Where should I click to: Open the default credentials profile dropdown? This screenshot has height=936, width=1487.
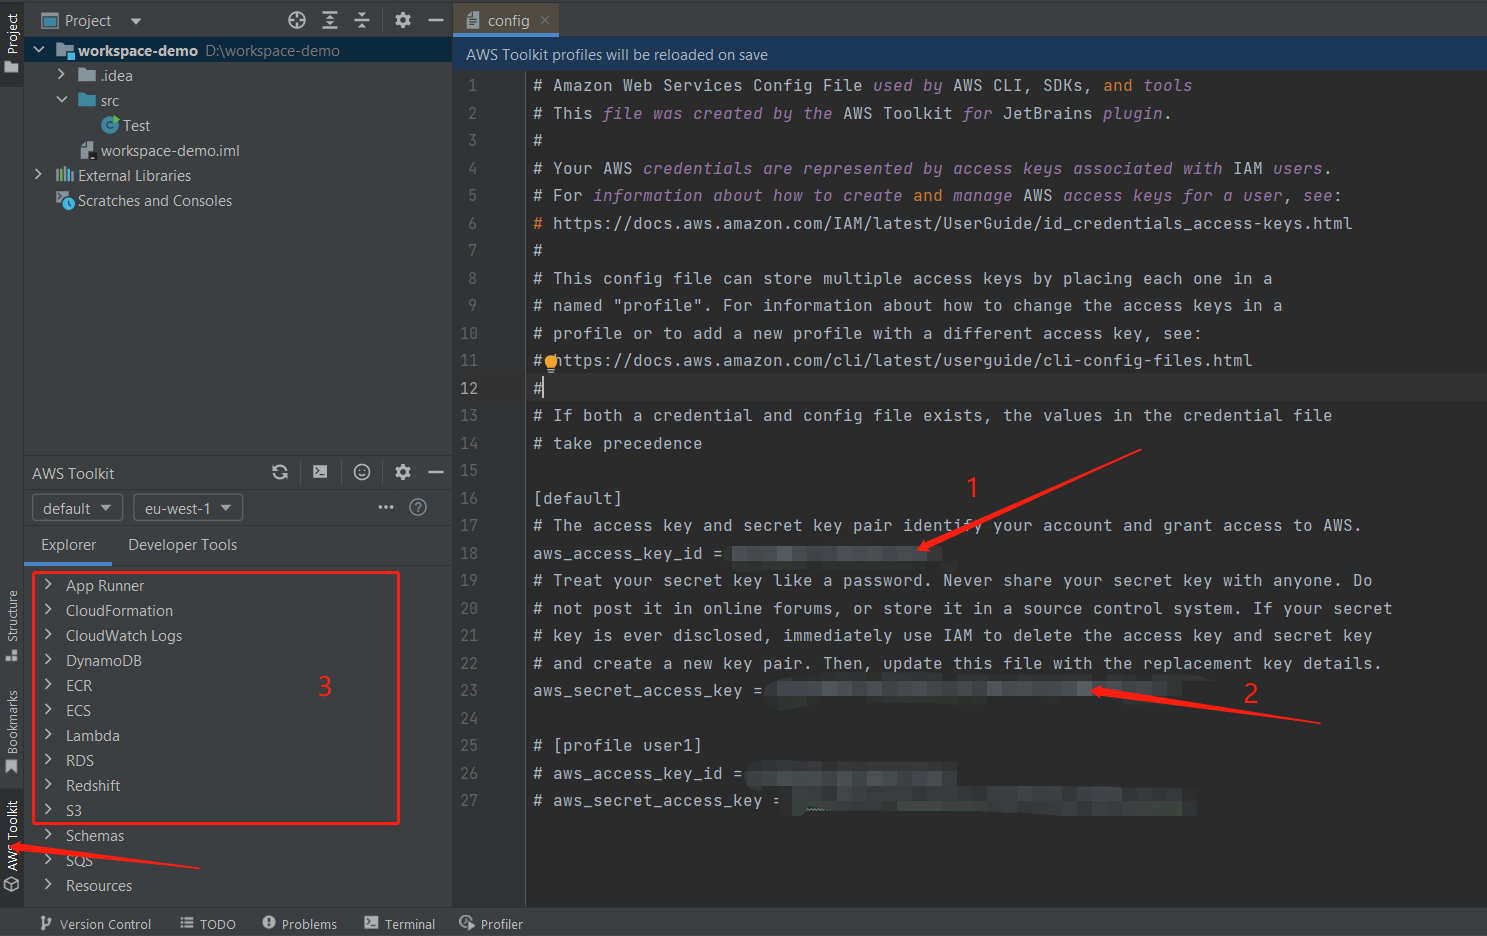pos(77,508)
